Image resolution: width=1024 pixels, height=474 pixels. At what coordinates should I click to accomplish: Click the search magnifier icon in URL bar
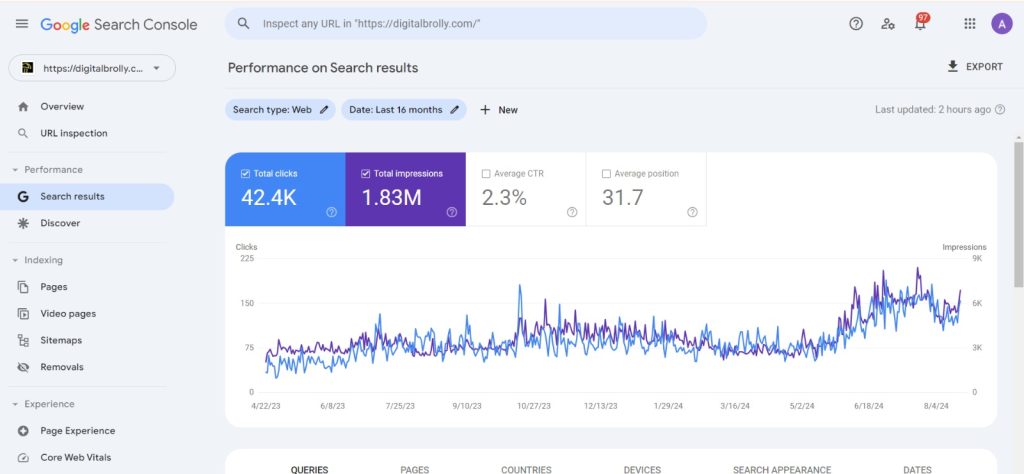(x=244, y=24)
